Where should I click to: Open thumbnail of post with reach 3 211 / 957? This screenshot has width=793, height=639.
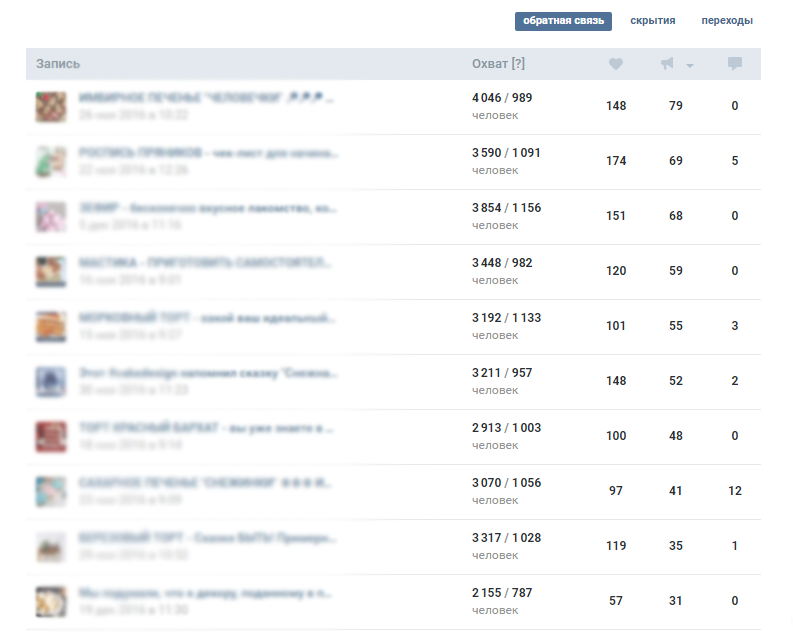pyautogui.click(x=51, y=381)
